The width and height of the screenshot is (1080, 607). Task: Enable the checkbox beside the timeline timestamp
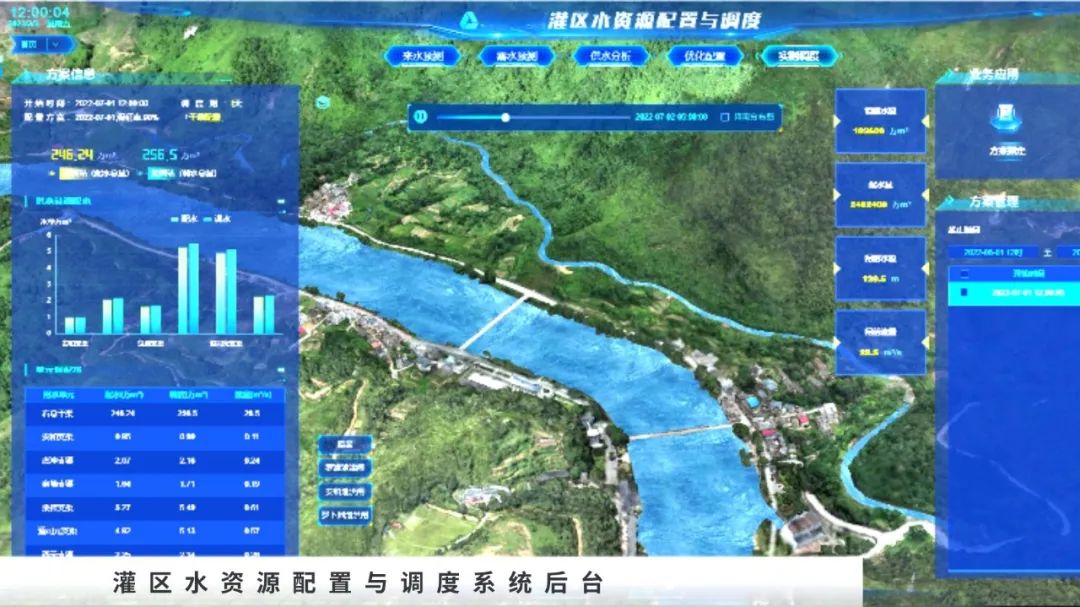click(x=726, y=117)
